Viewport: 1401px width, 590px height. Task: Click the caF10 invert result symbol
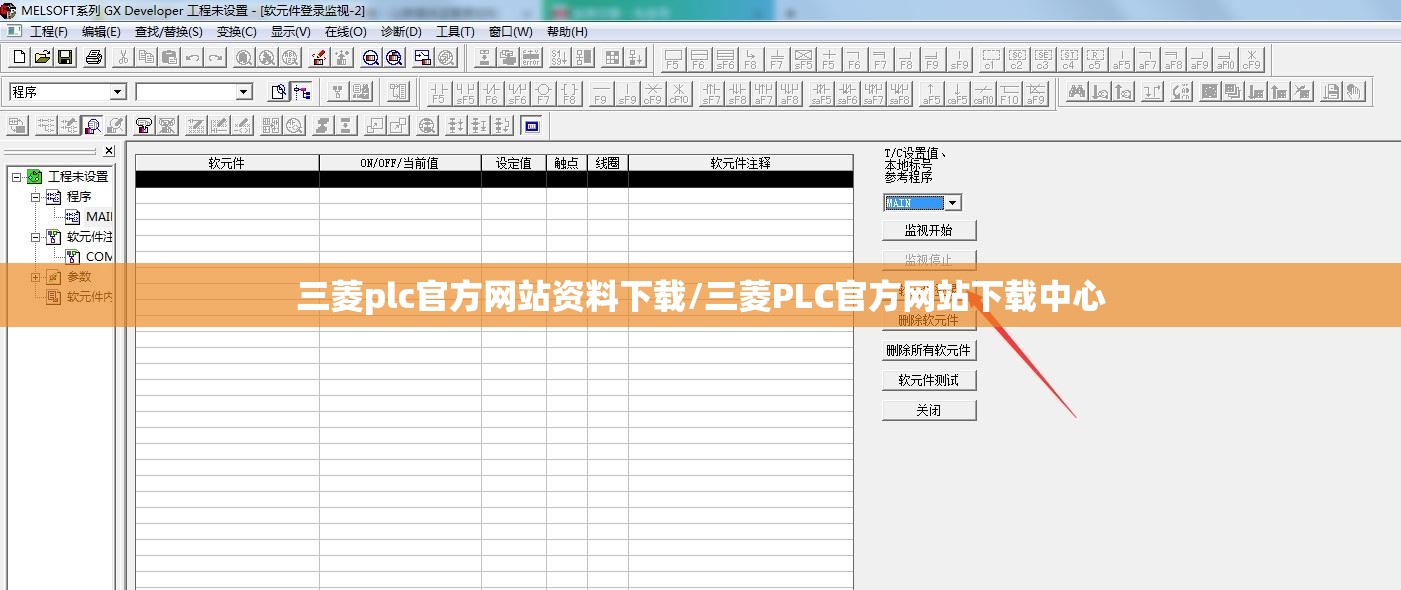pos(983,93)
